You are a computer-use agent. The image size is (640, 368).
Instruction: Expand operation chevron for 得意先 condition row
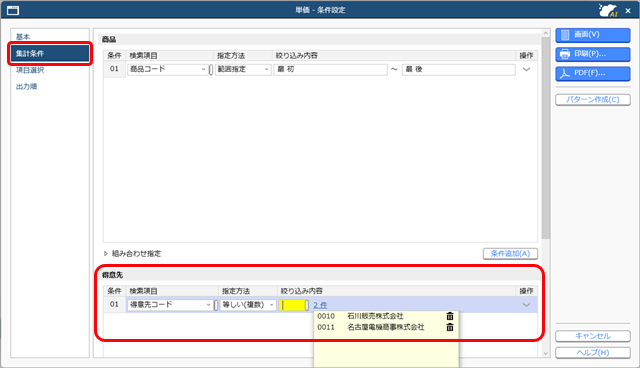527,305
